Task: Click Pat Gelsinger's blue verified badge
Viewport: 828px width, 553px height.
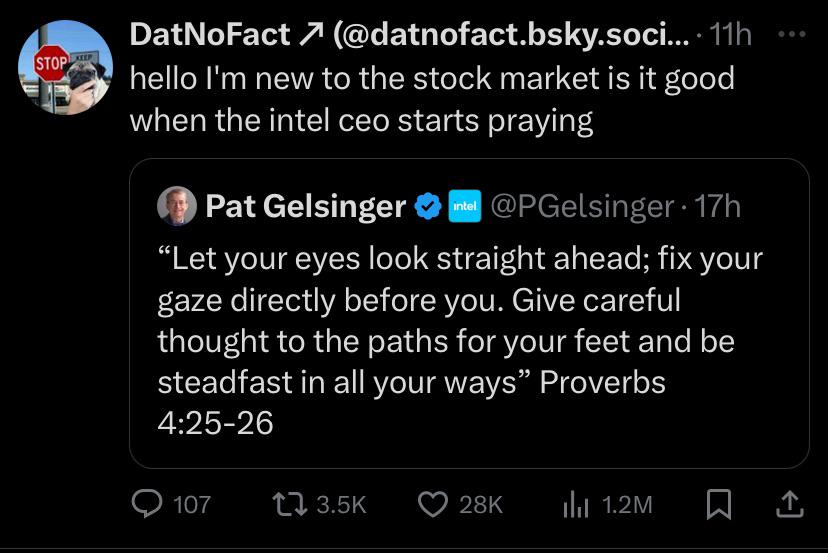Action: 427,207
